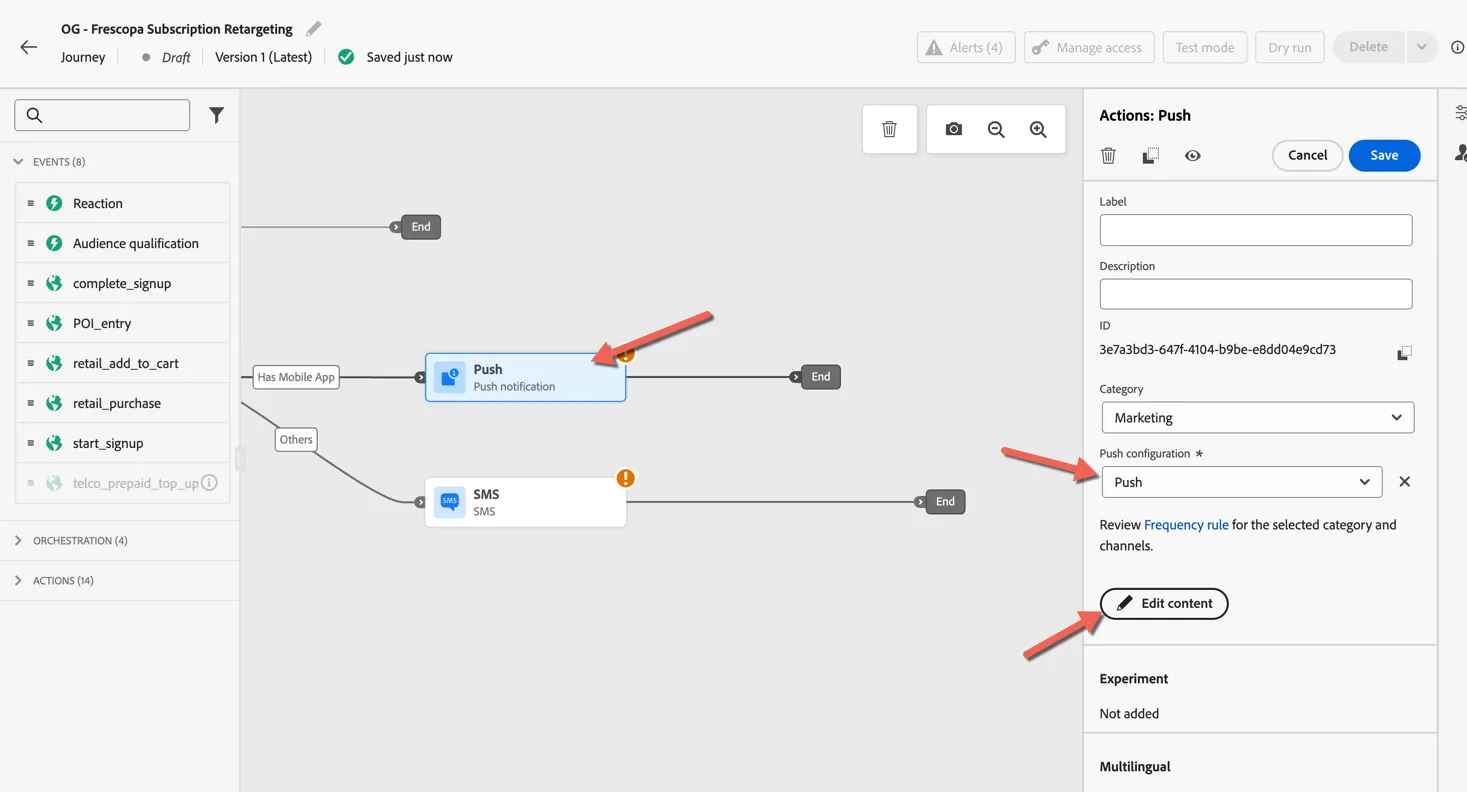The height and width of the screenshot is (792, 1467).
Task: Cancel the Push action changes
Action: tap(1307, 155)
